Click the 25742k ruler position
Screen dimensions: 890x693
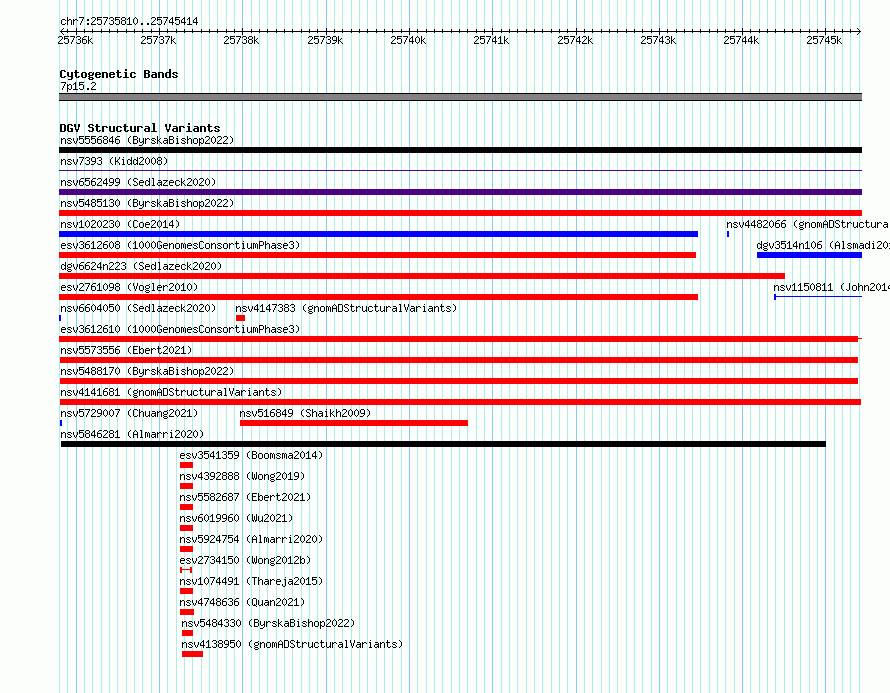(575, 40)
